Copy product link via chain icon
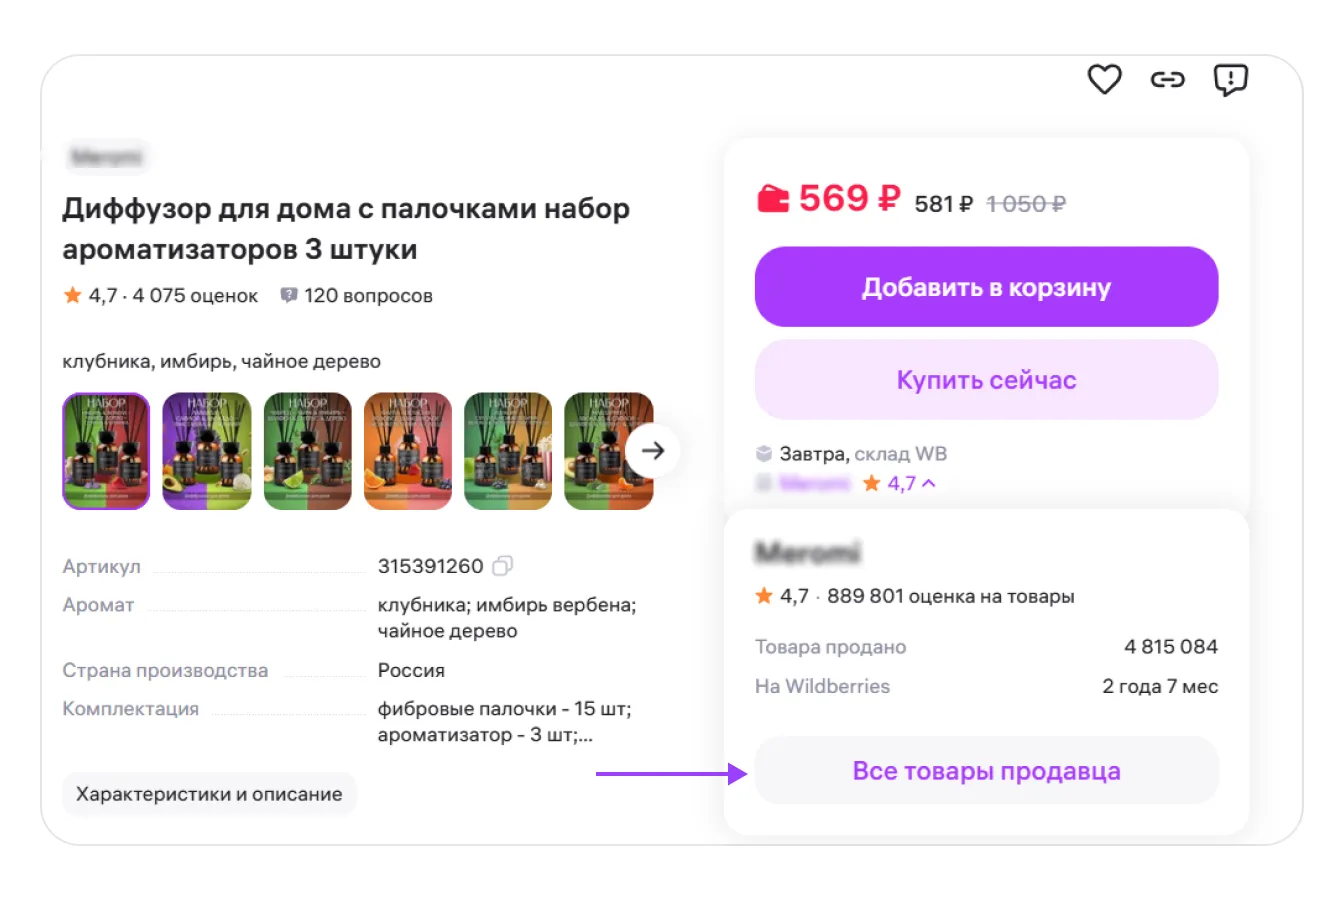This screenshot has width=1344, height=900. [x=1167, y=79]
